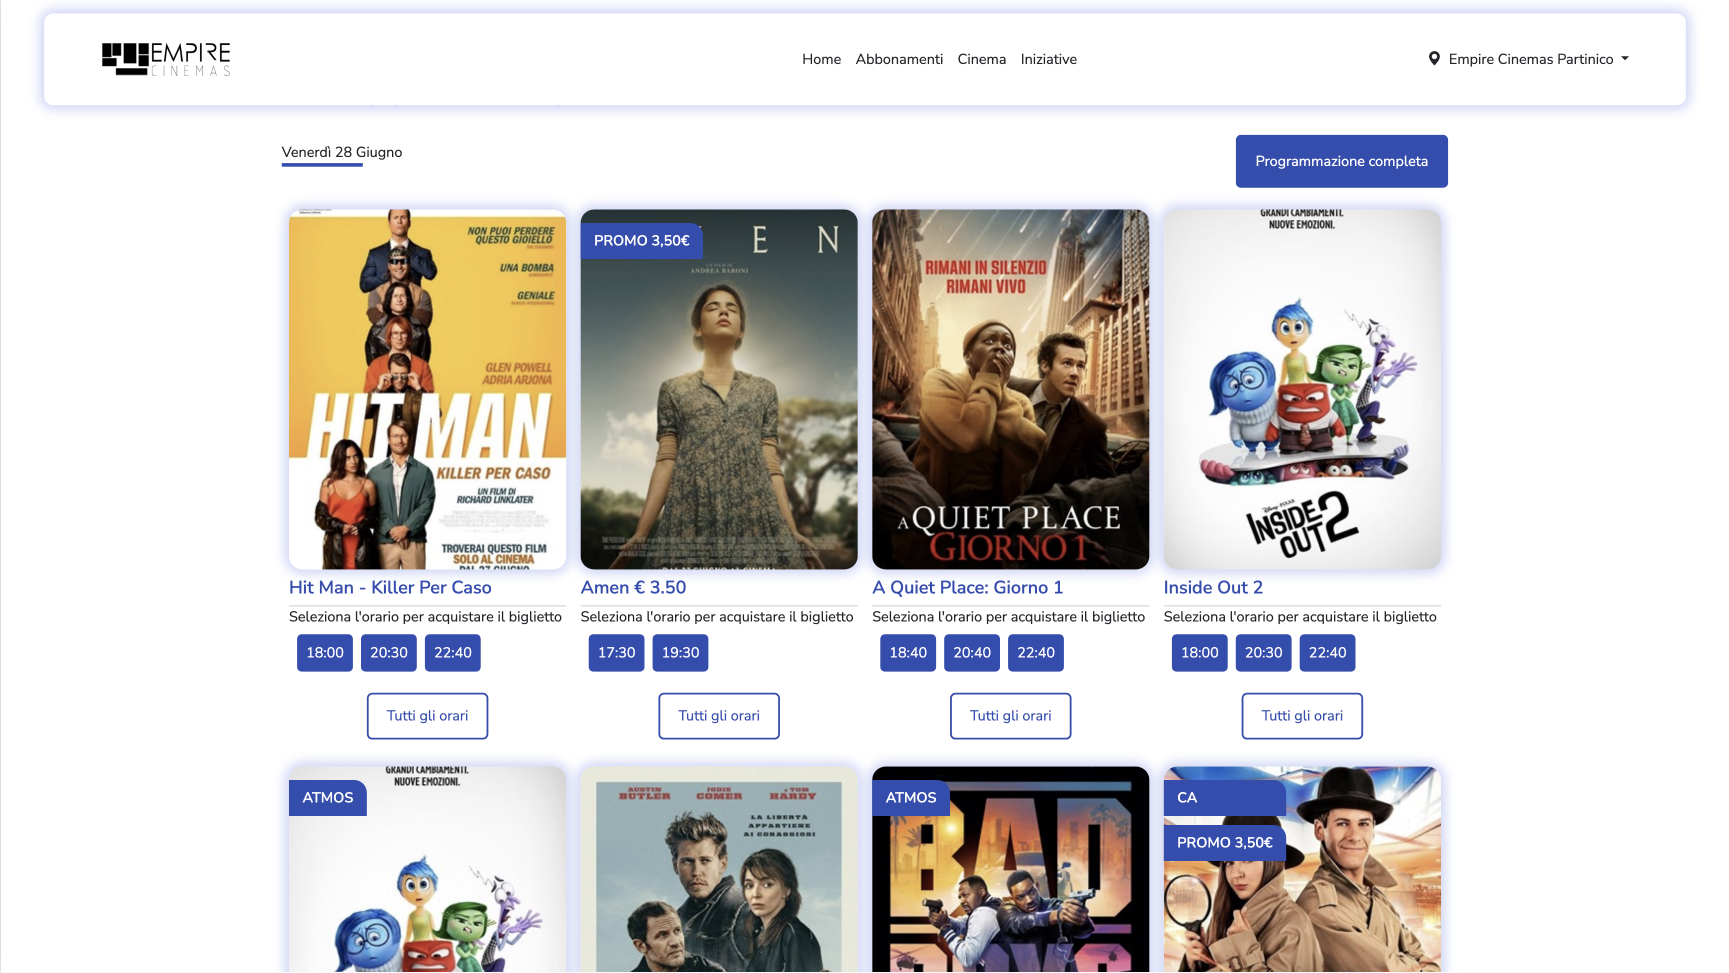This screenshot has height=973, width=1729.
Task: Select the Venerdì 28 Giugno tab
Action: [x=342, y=153]
